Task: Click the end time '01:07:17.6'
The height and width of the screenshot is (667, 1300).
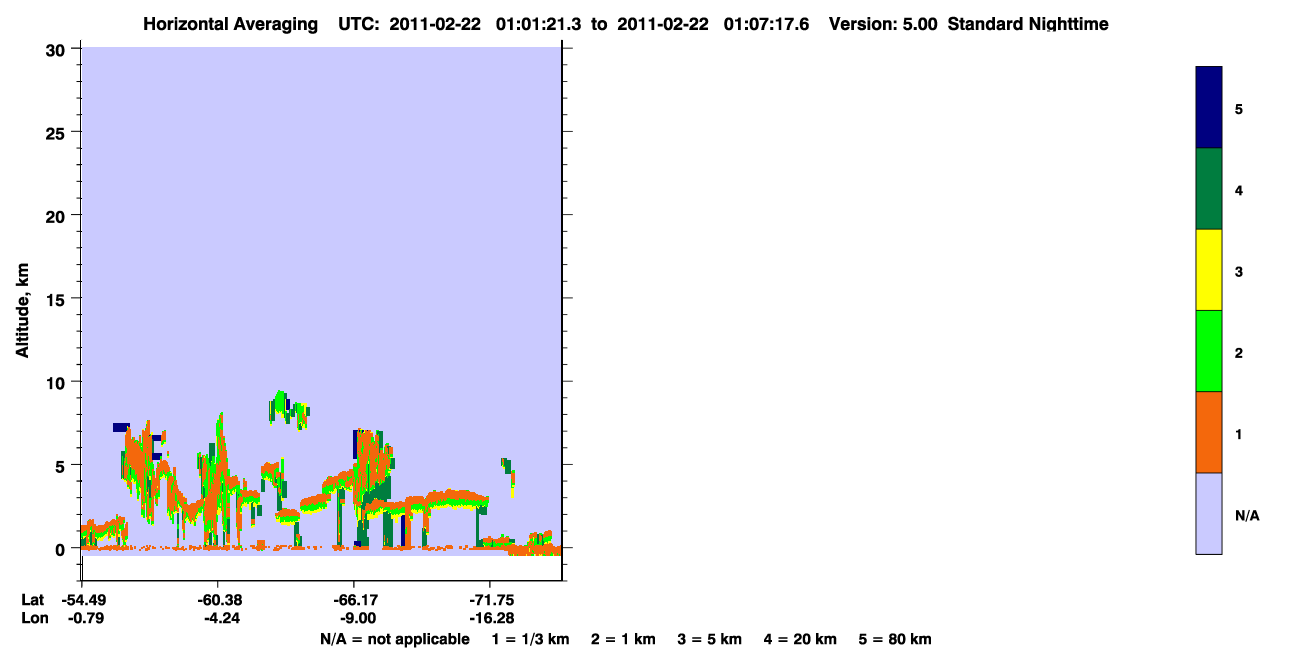Action: coord(767,24)
